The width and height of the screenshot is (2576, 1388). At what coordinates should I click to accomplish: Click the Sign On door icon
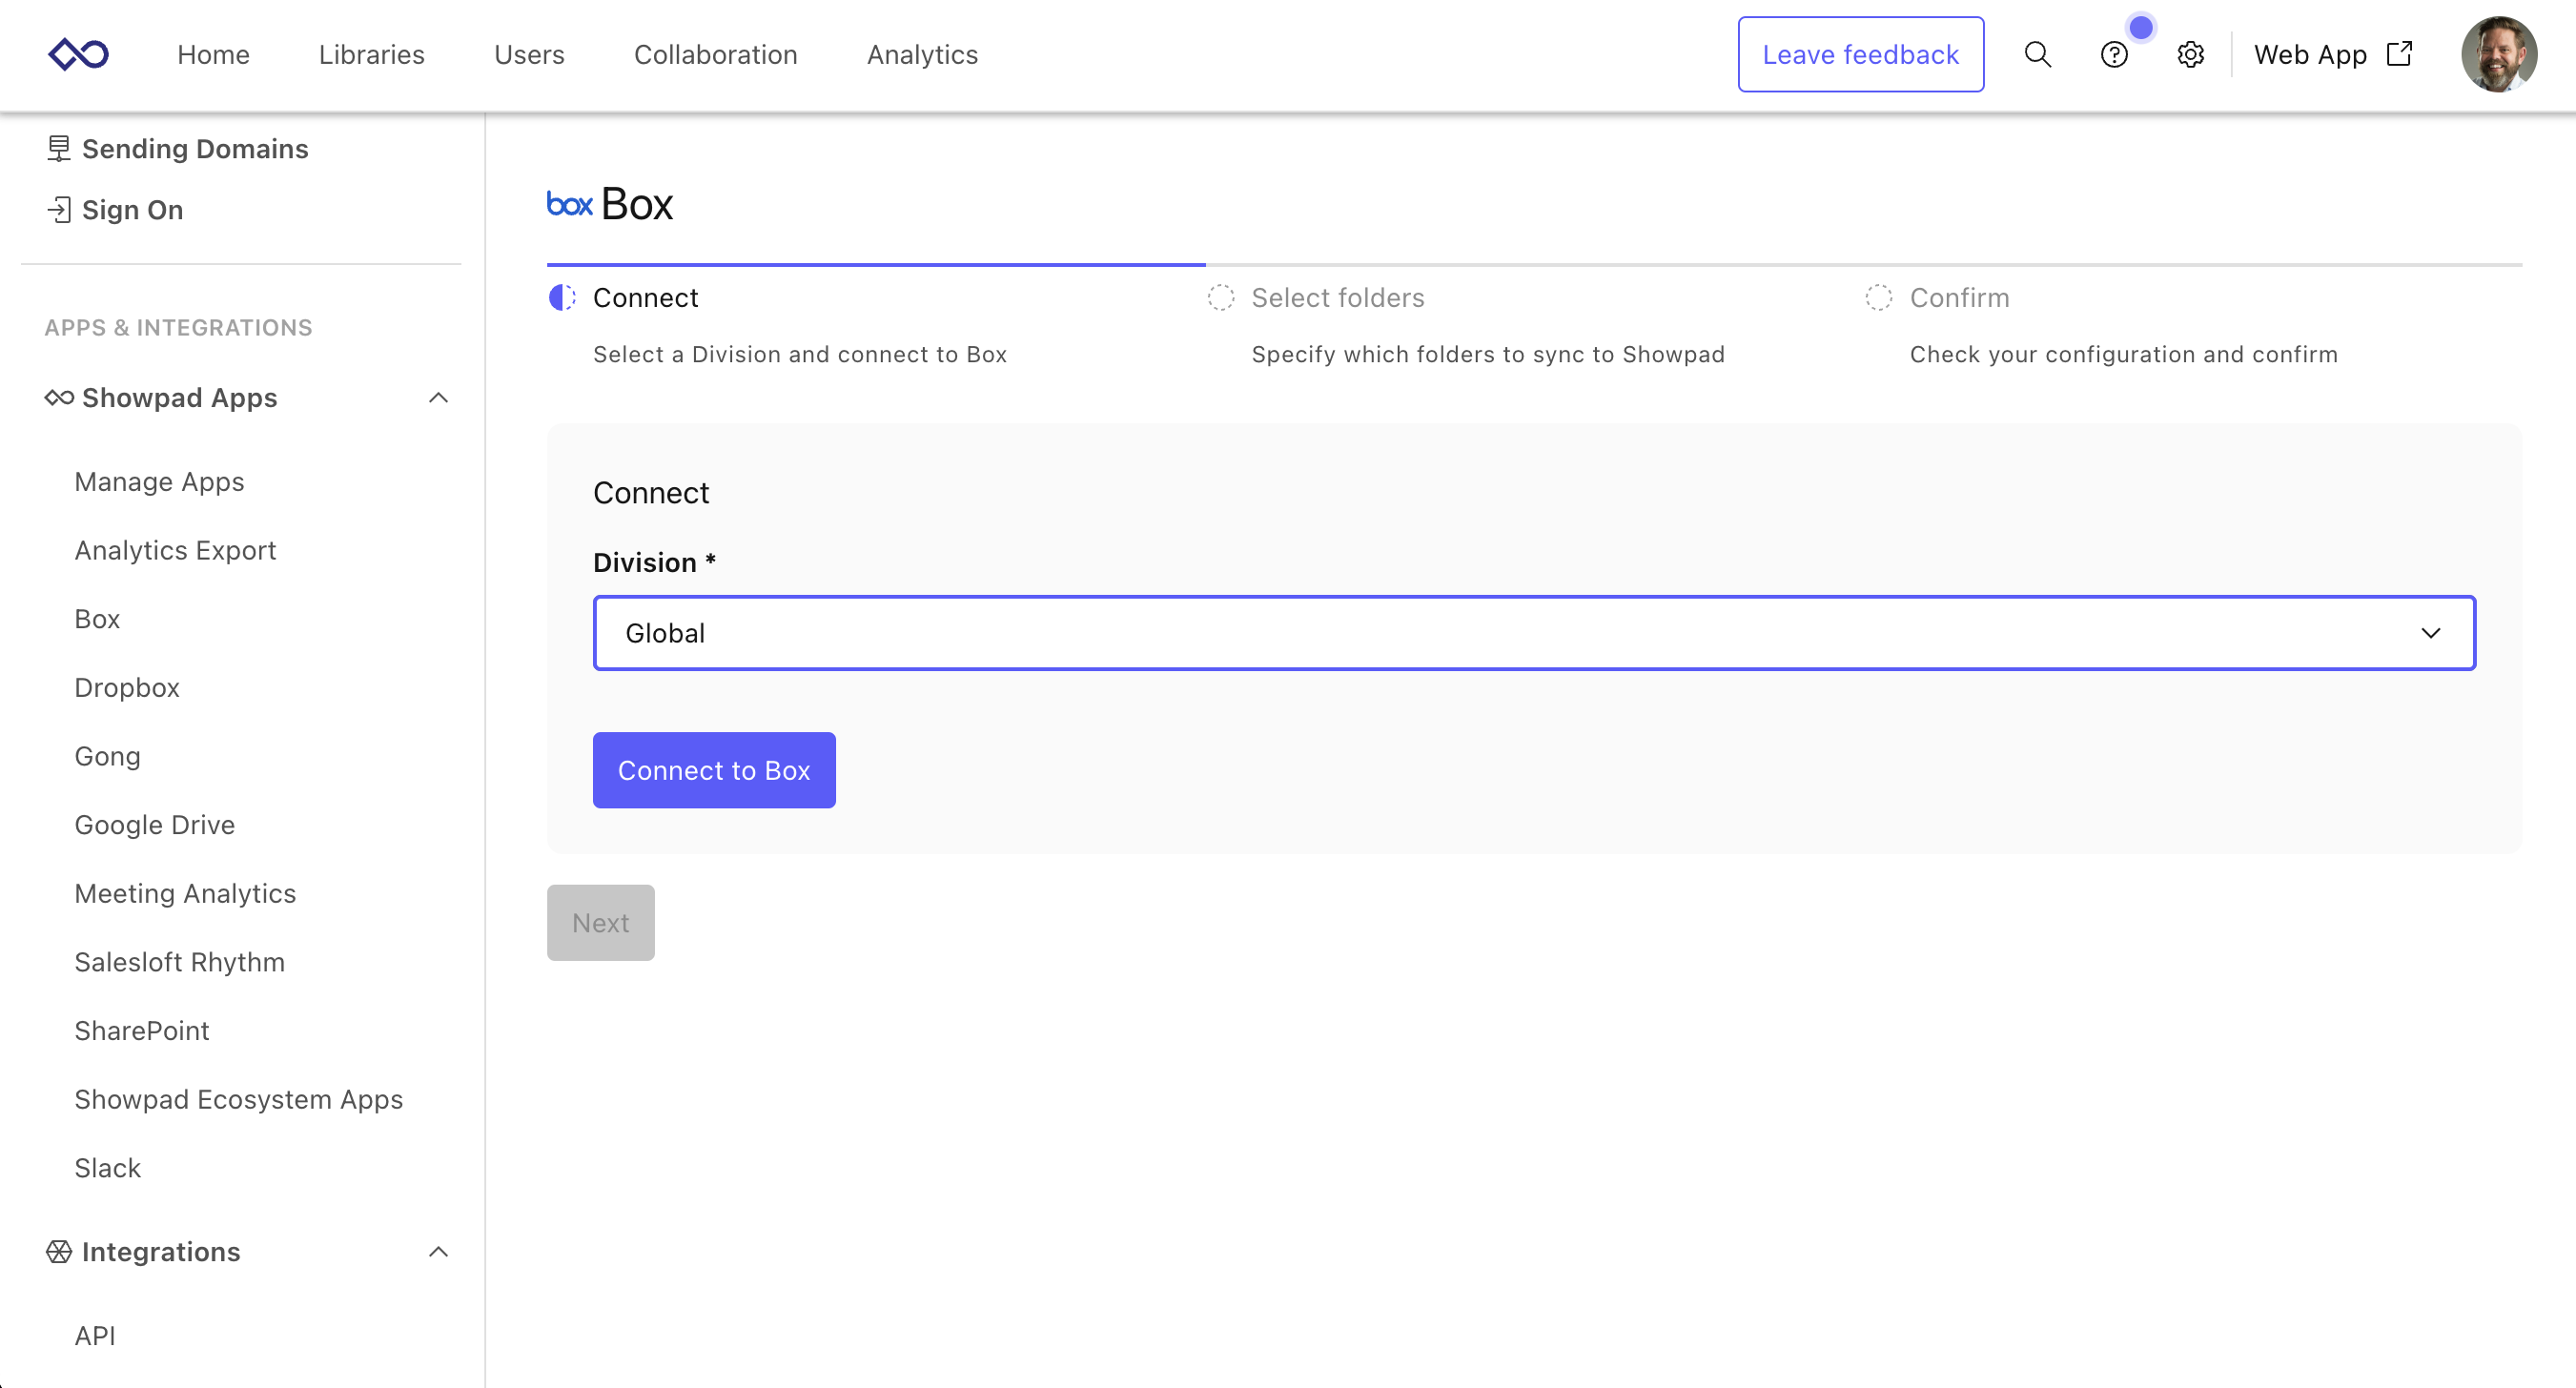(x=59, y=210)
